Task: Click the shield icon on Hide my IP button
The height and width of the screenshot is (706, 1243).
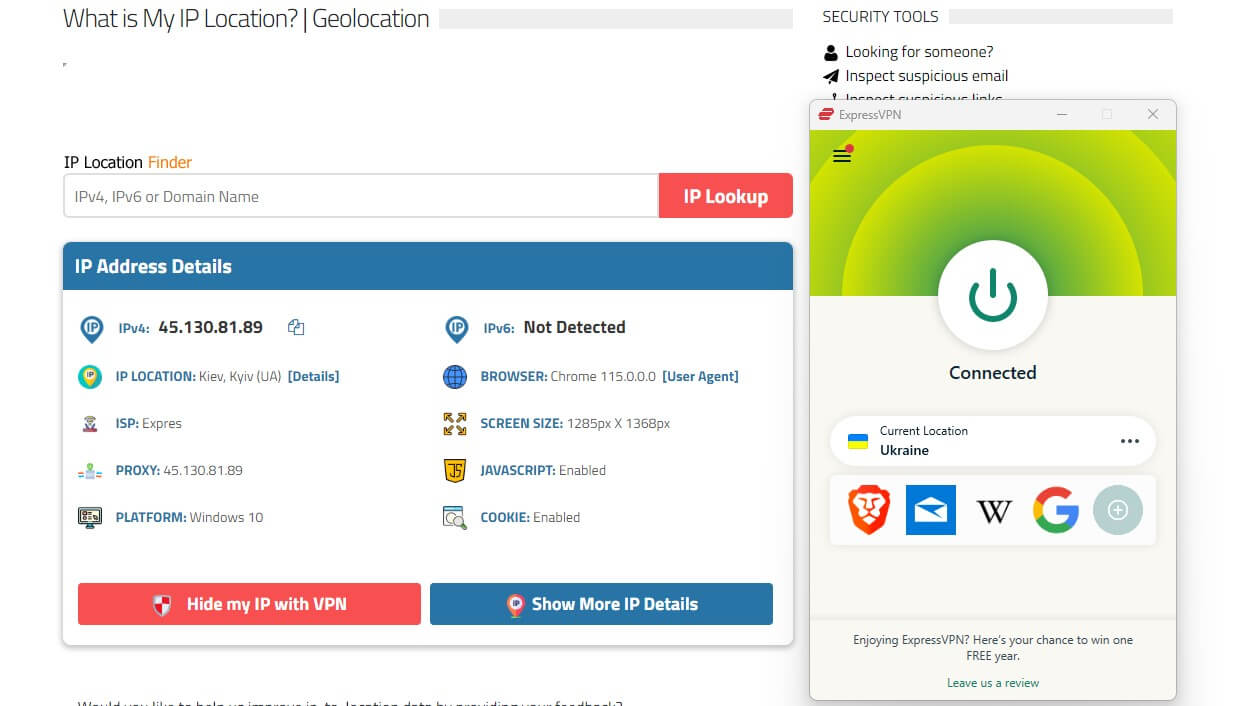Action: tap(162, 604)
